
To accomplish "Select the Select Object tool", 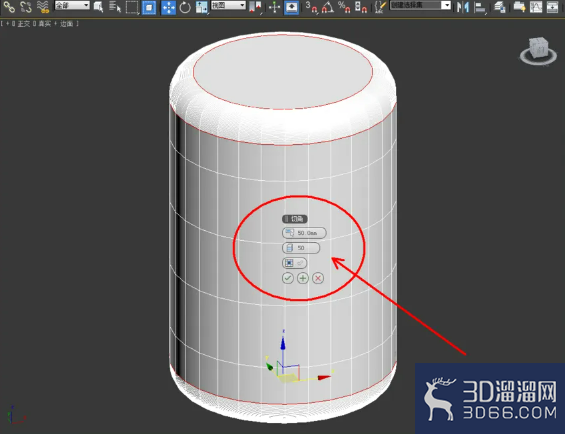I will coord(98,6).
